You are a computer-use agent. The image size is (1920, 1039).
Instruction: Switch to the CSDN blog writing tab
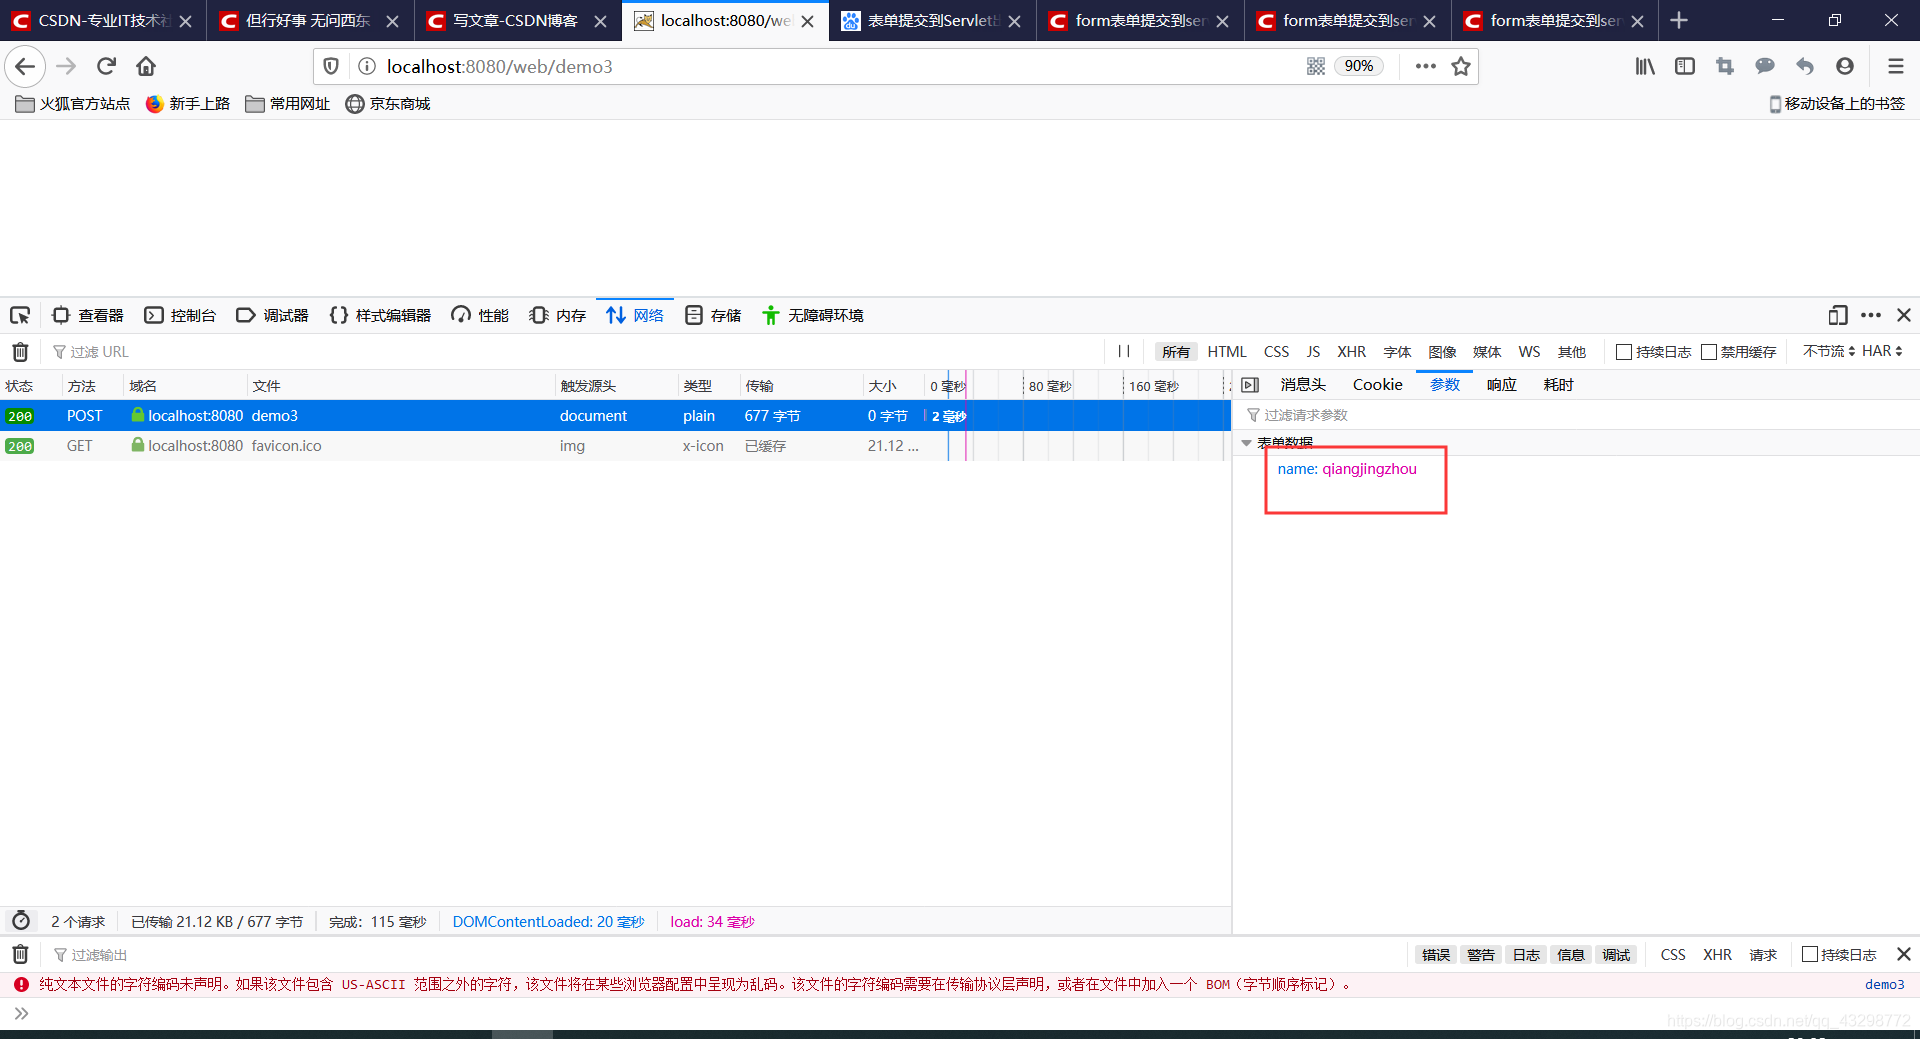click(x=518, y=20)
